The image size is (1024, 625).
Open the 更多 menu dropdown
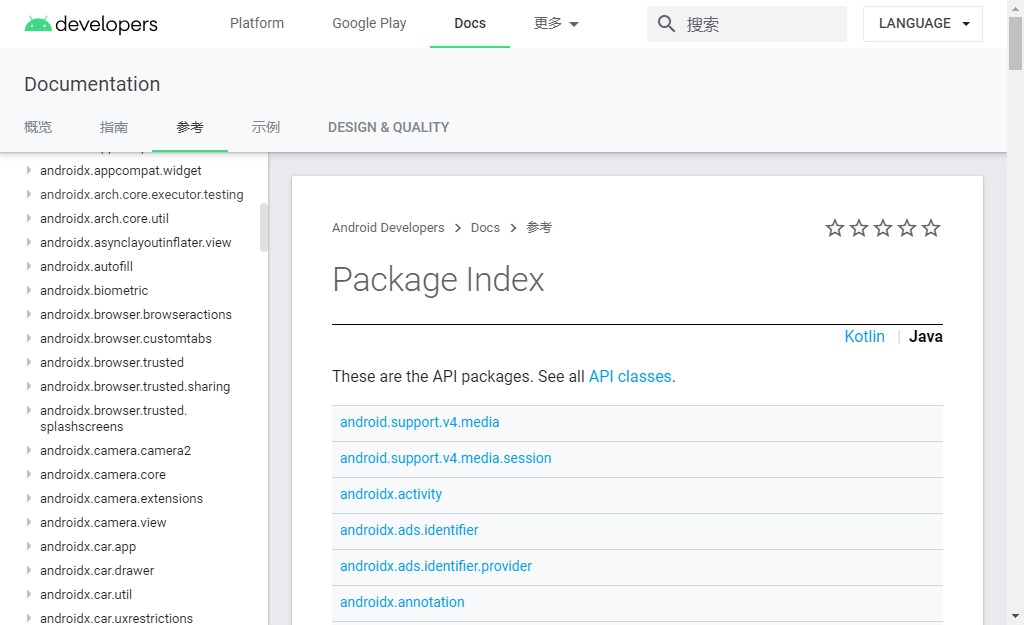556,24
